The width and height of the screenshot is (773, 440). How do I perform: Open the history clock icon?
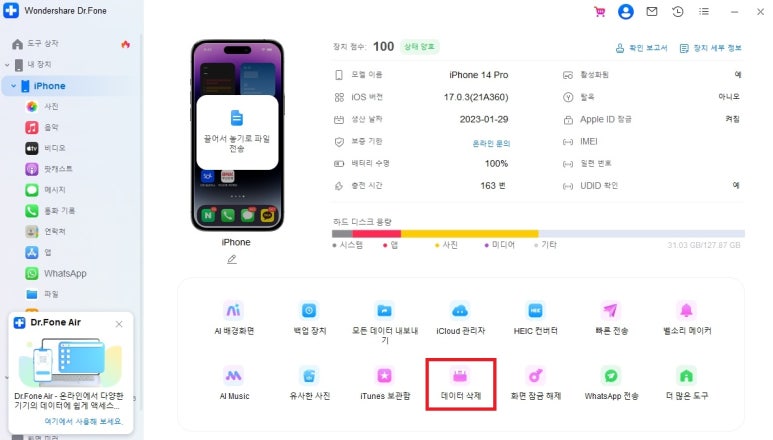click(x=678, y=12)
